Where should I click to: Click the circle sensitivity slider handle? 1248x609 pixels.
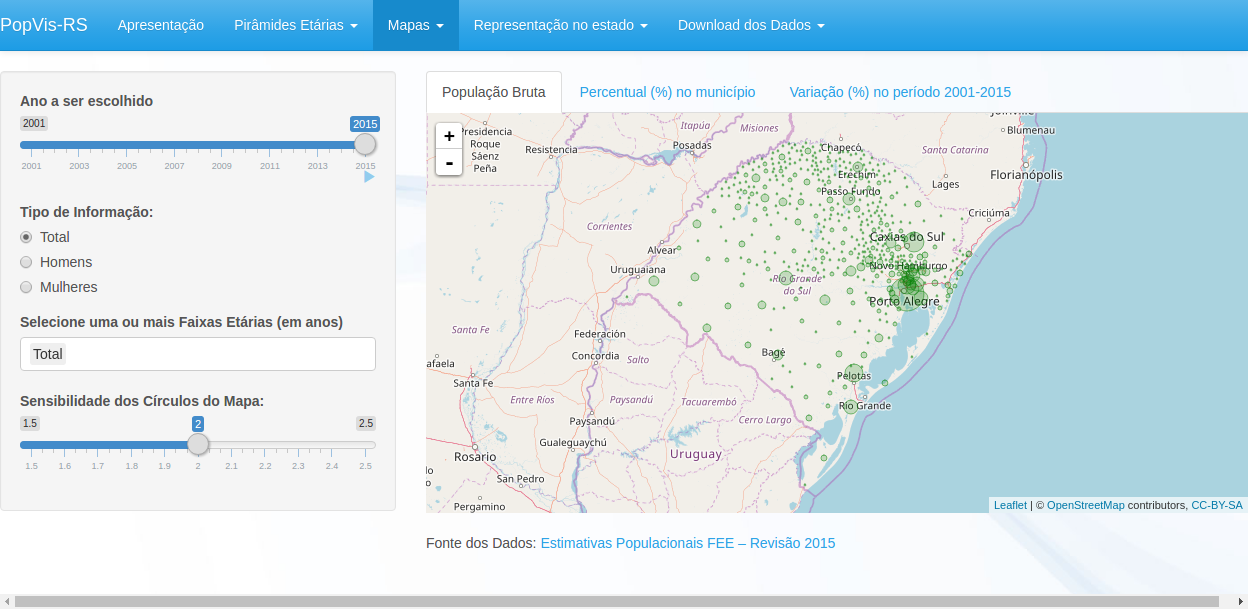(198, 444)
